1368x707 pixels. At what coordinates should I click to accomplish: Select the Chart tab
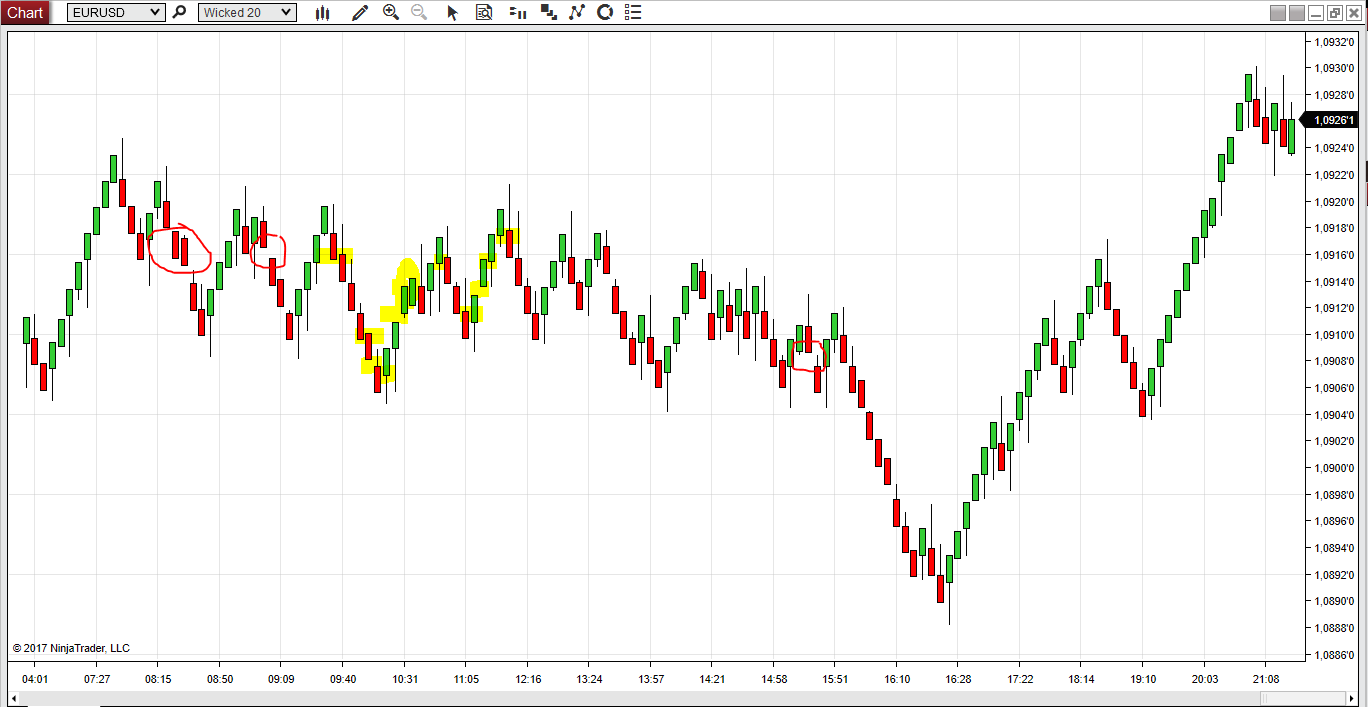pyautogui.click(x=25, y=13)
